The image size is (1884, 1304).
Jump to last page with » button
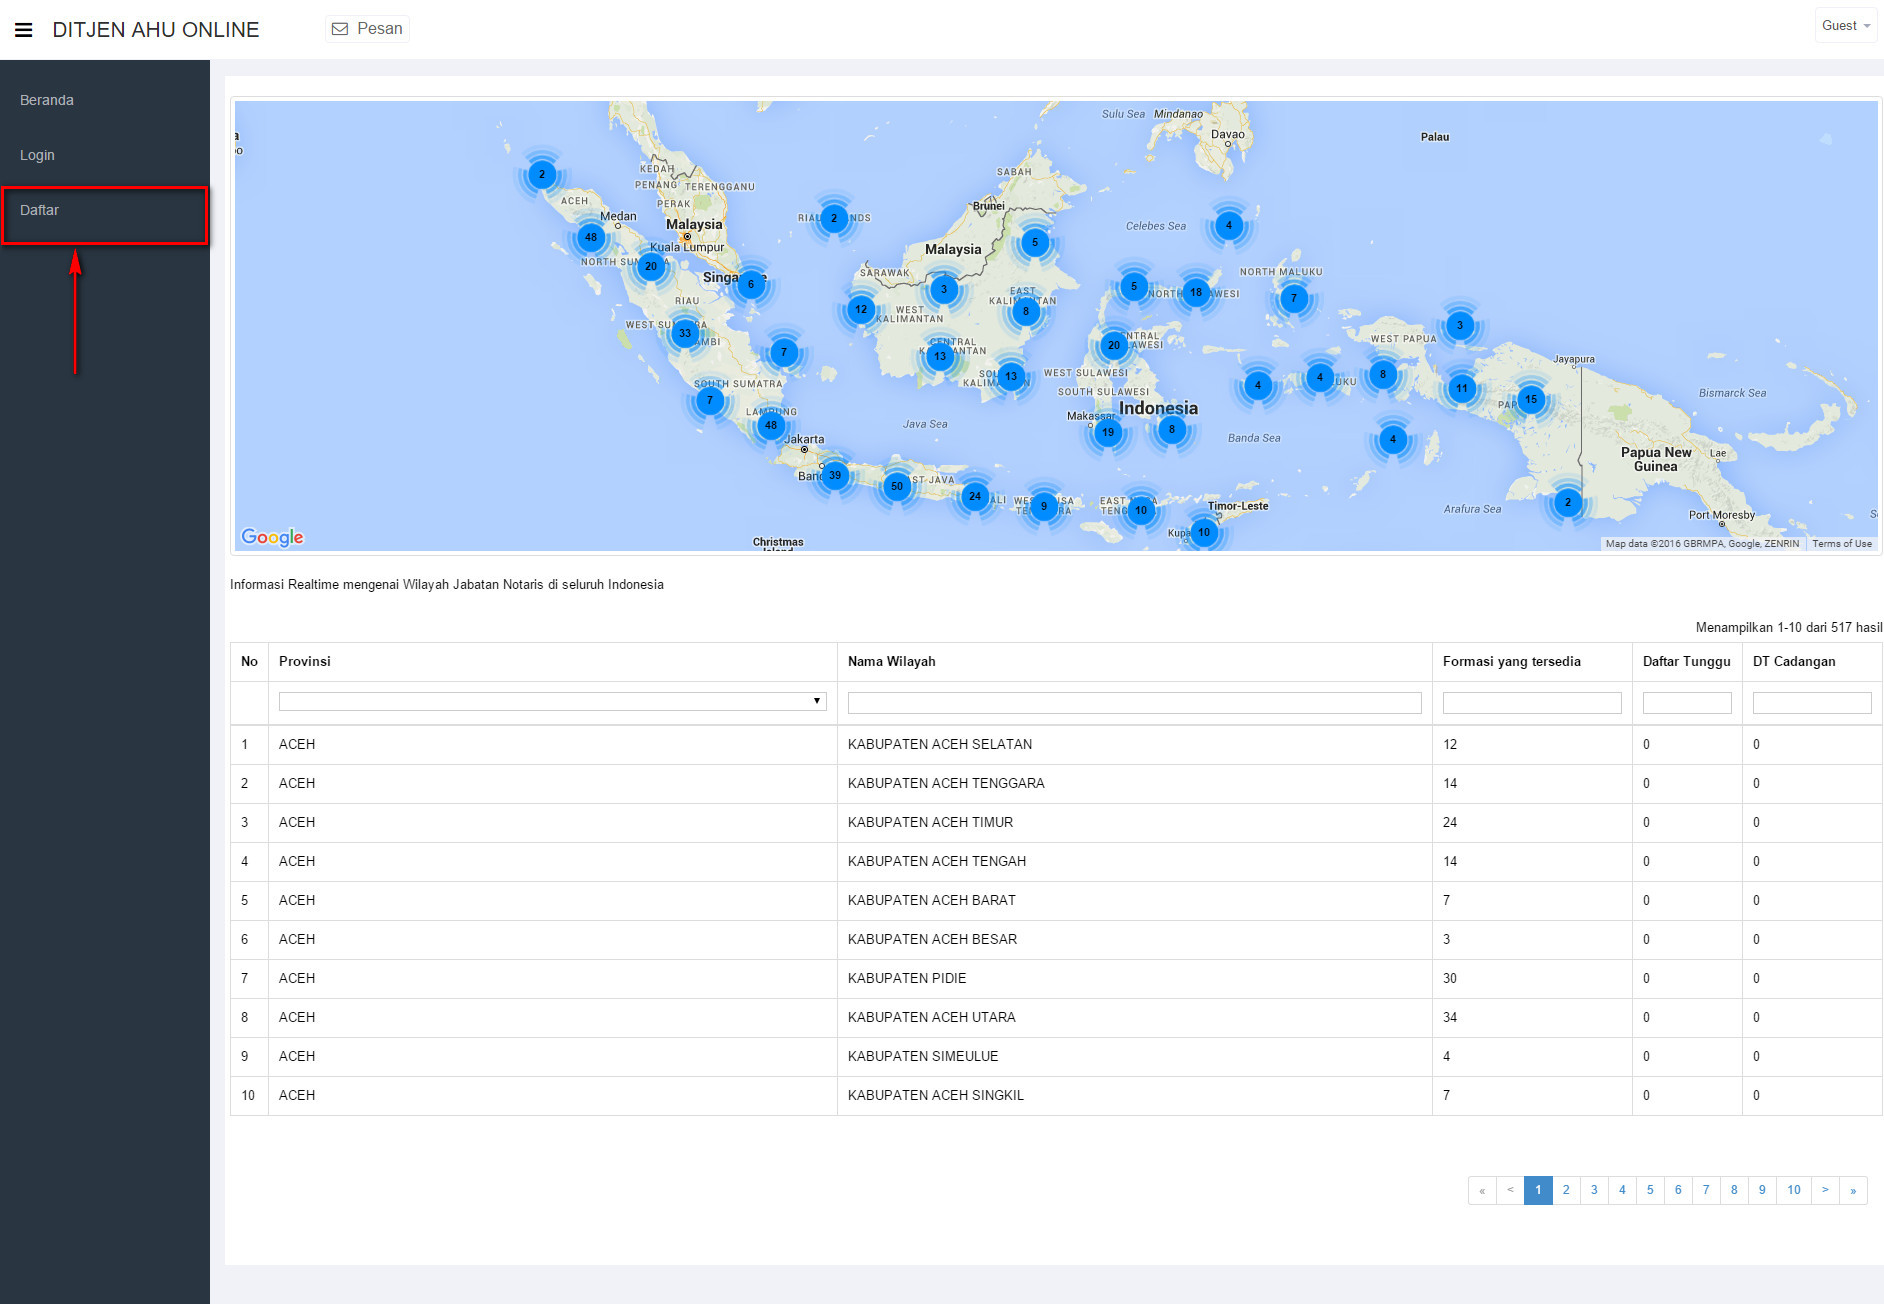point(1853,1190)
